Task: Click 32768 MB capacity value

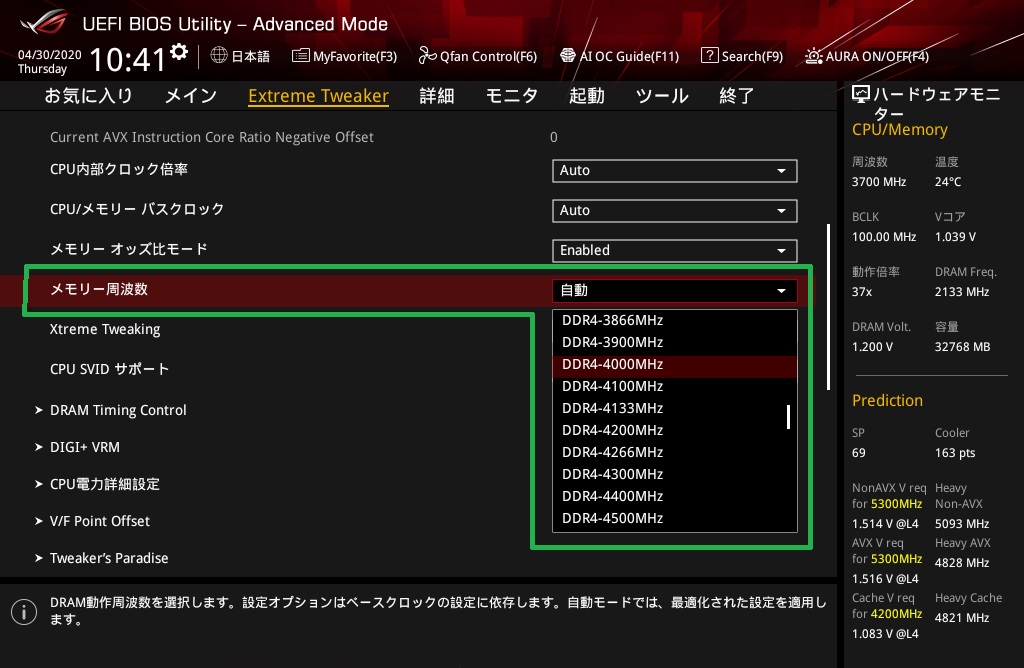Action: pyautogui.click(x=962, y=347)
